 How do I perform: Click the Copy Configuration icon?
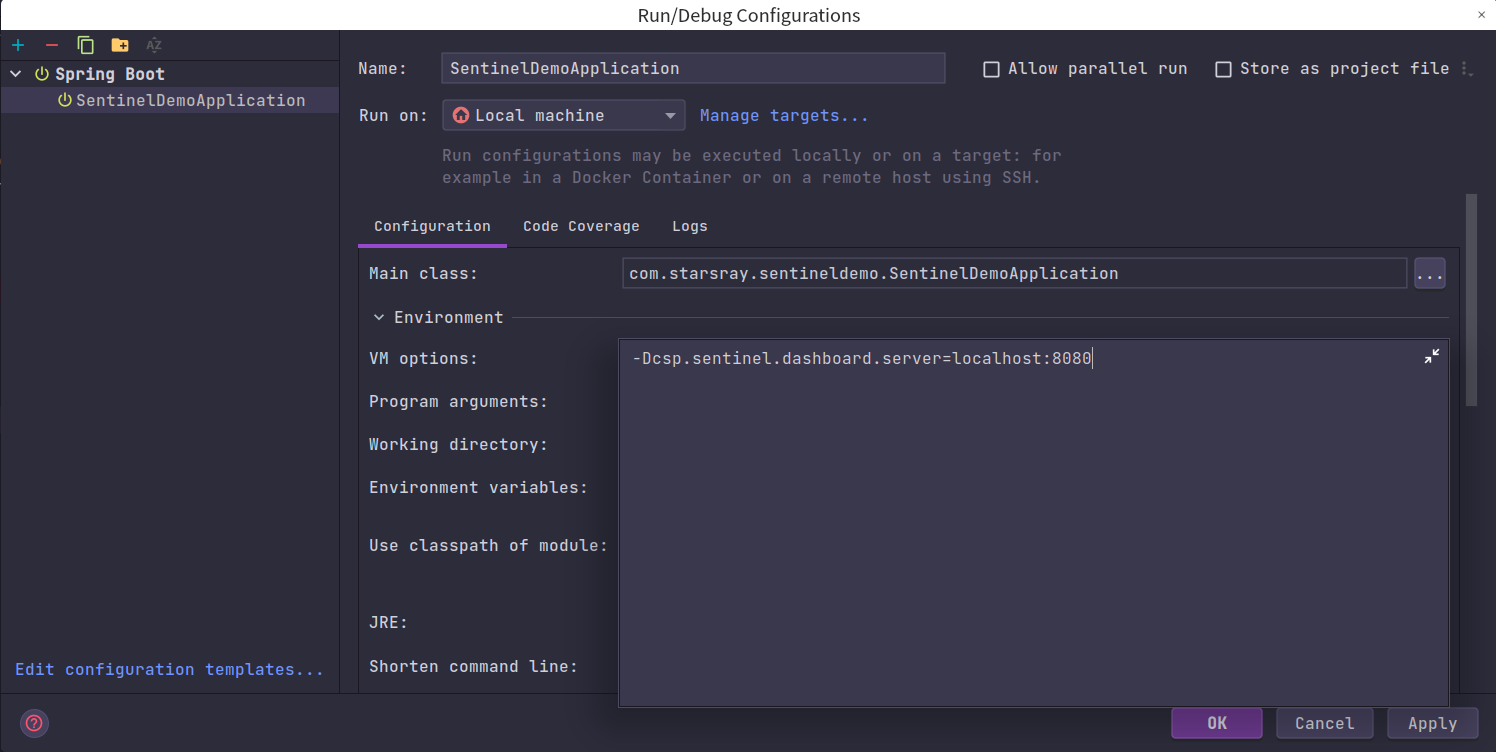pos(86,45)
